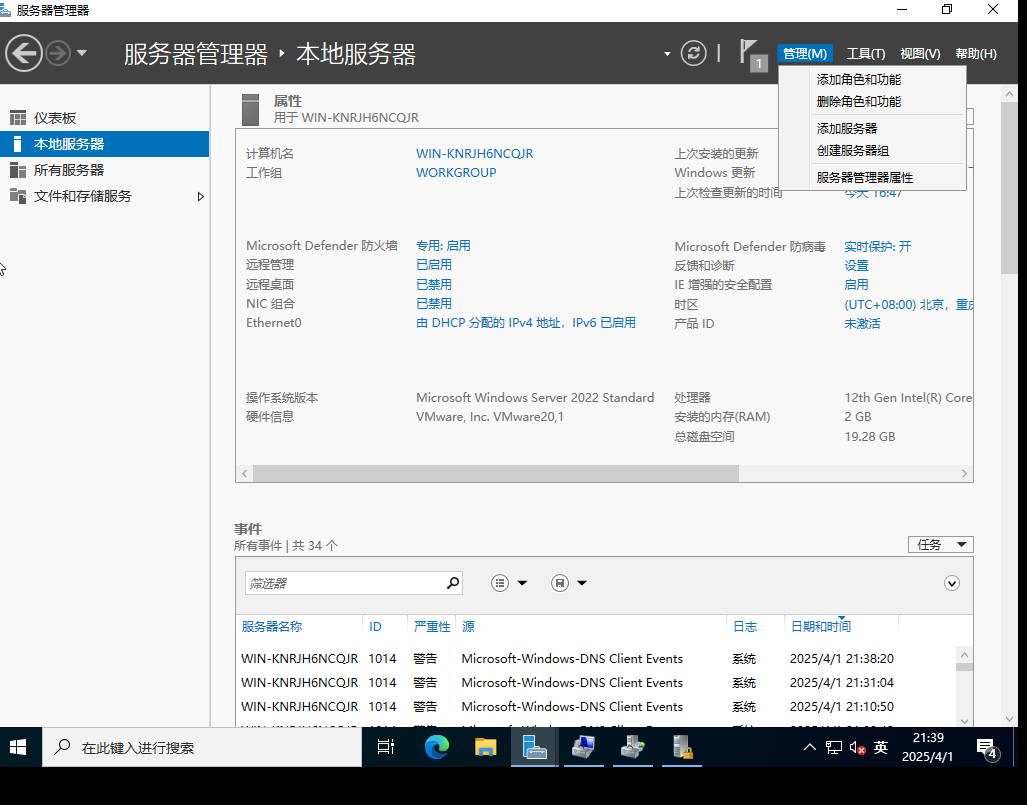Viewport: 1027px width, 805px height.
Task: Sort by 日期和时间 column header
Action: (821, 626)
